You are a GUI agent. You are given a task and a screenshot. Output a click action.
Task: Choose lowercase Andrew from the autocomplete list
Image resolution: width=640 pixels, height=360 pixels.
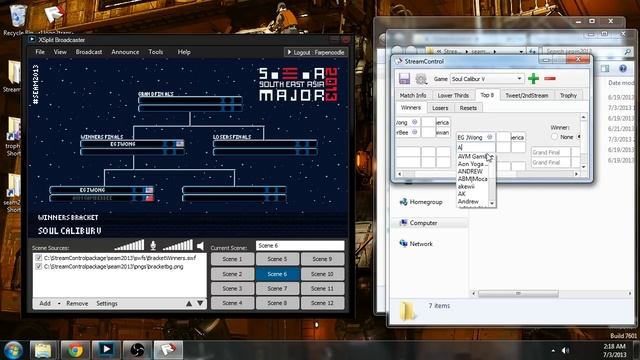[473, 201]
